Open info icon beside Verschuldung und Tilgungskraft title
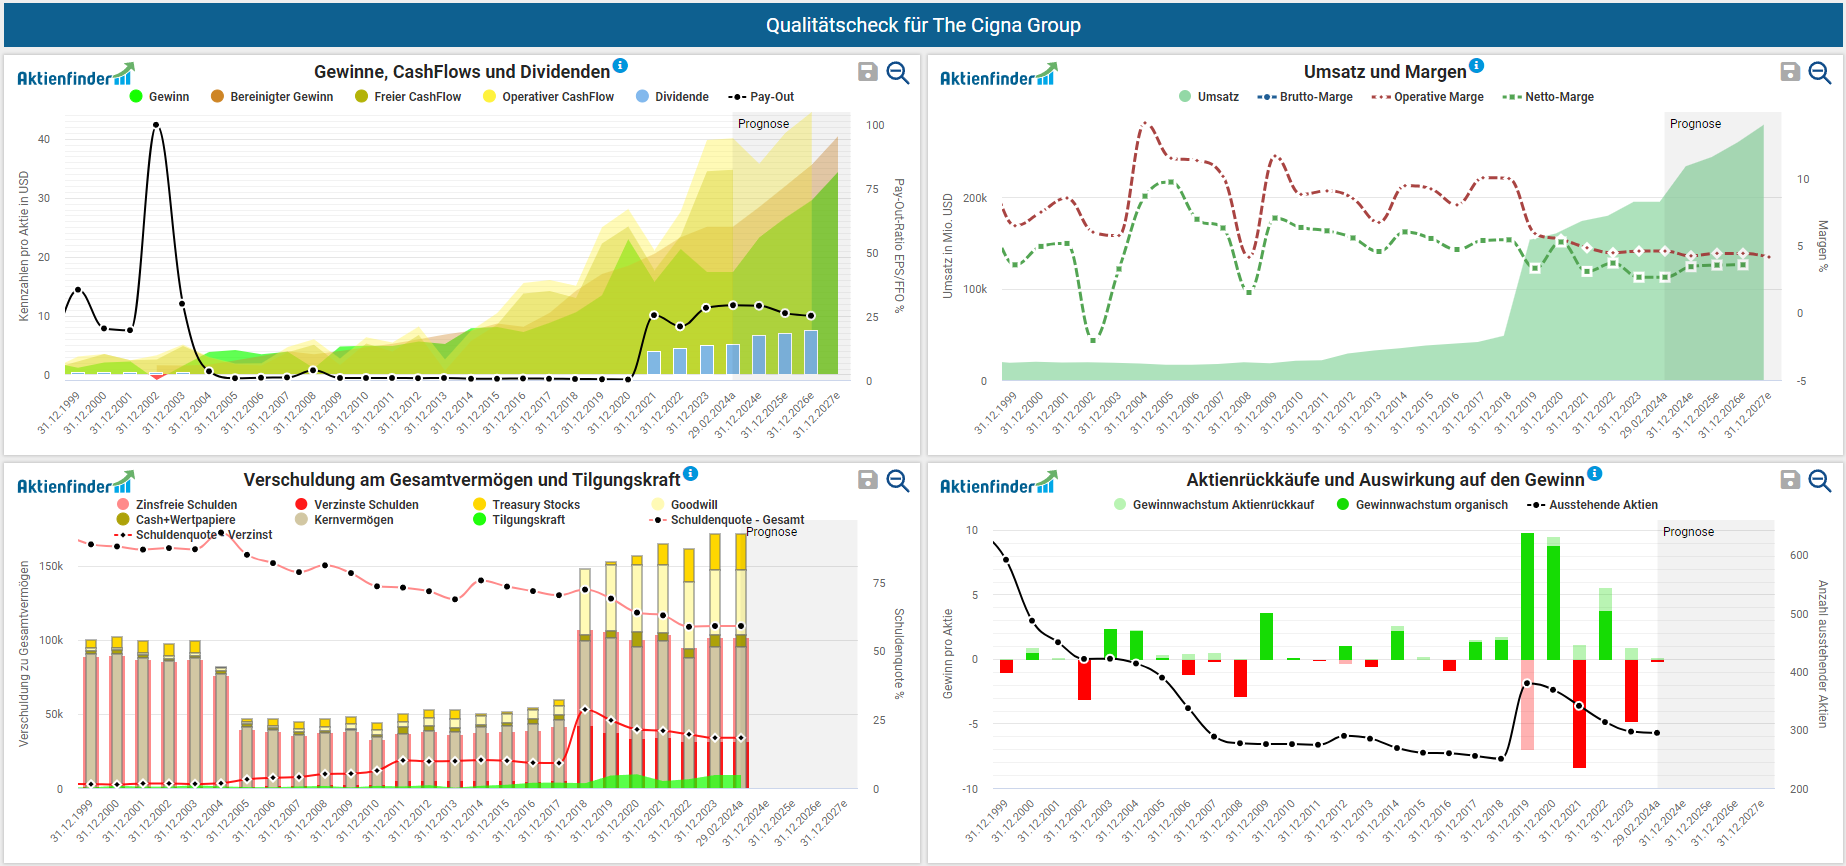 tap(691, 473)
